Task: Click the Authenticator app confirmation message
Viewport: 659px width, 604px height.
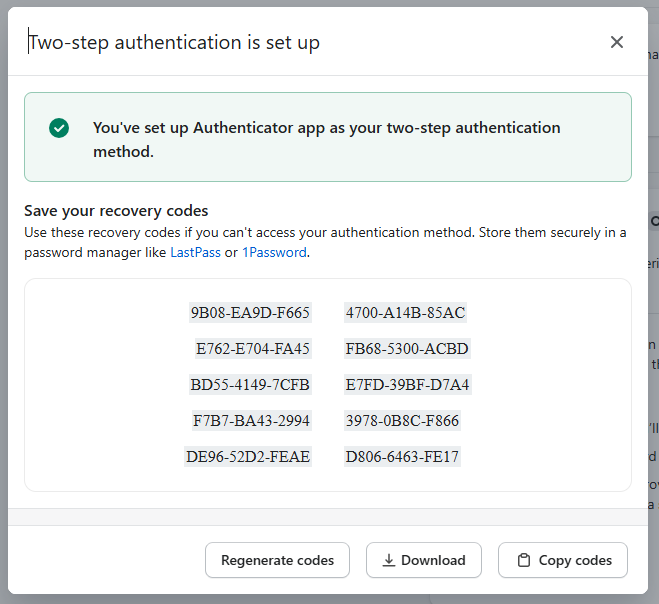Action: pos(326,139)
